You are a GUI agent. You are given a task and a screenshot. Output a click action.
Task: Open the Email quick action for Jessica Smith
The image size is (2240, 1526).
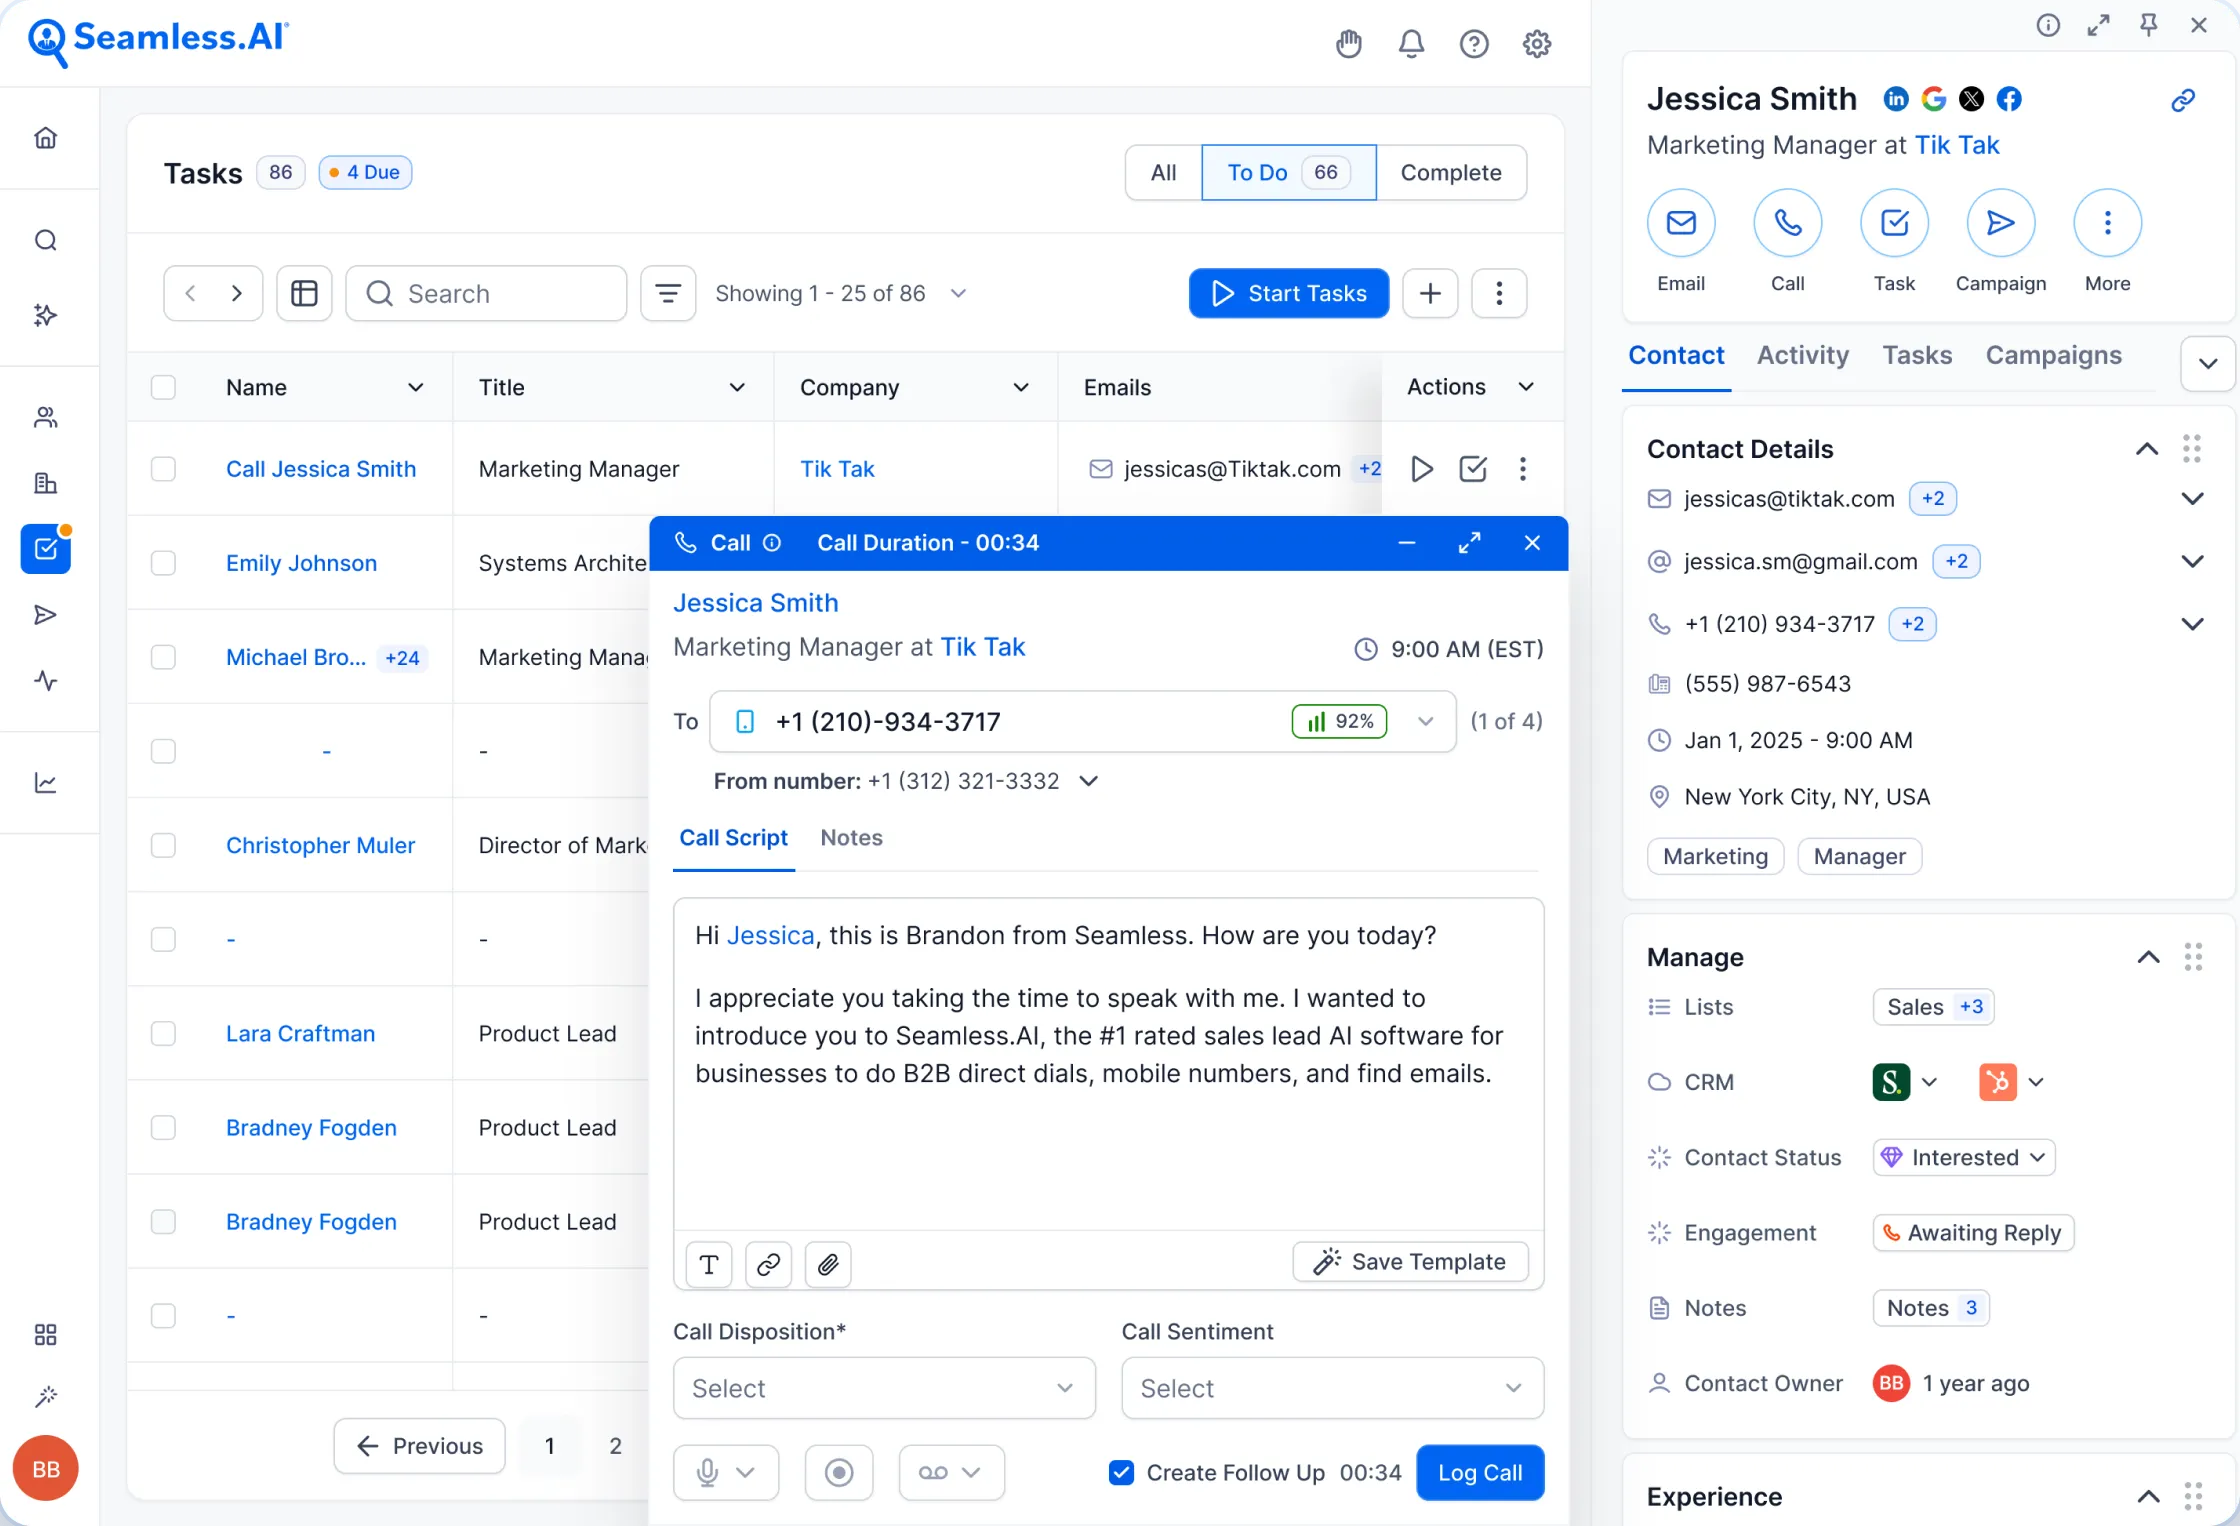(x=1680, y=222)
